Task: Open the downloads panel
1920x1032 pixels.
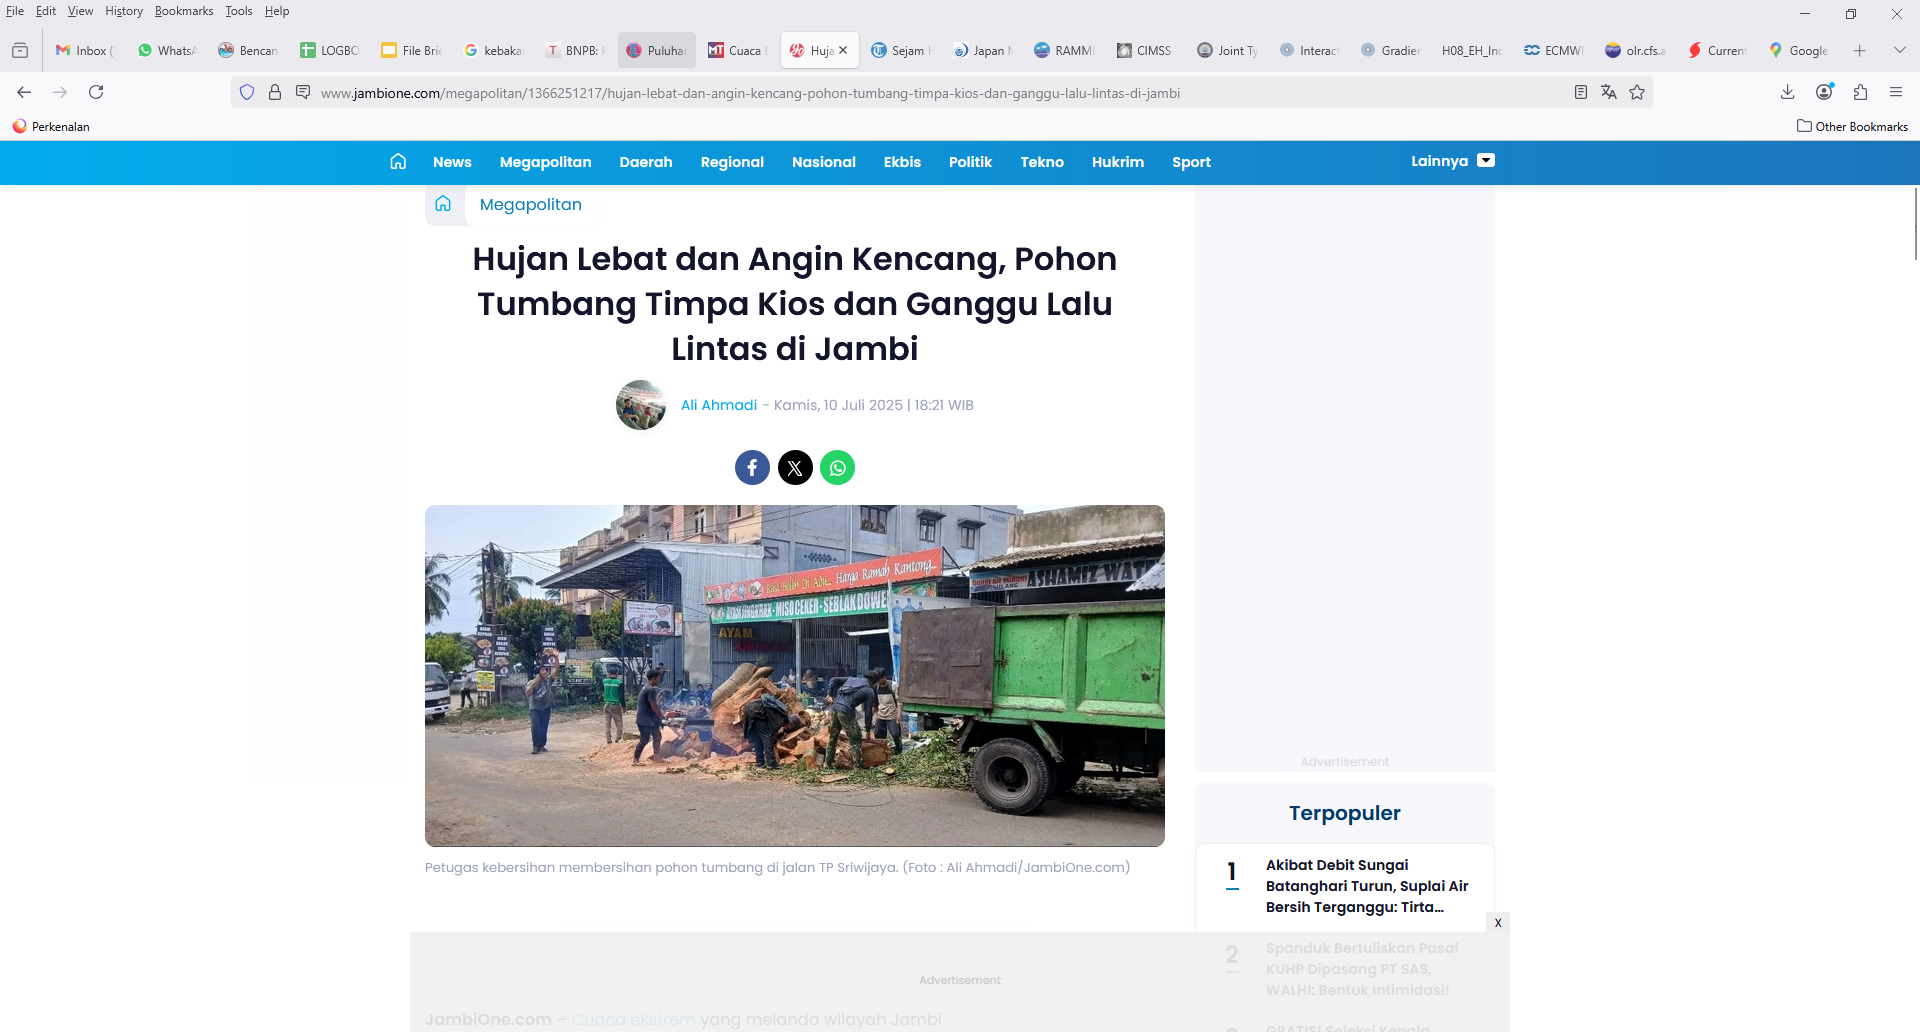Action: (1788, 92)
